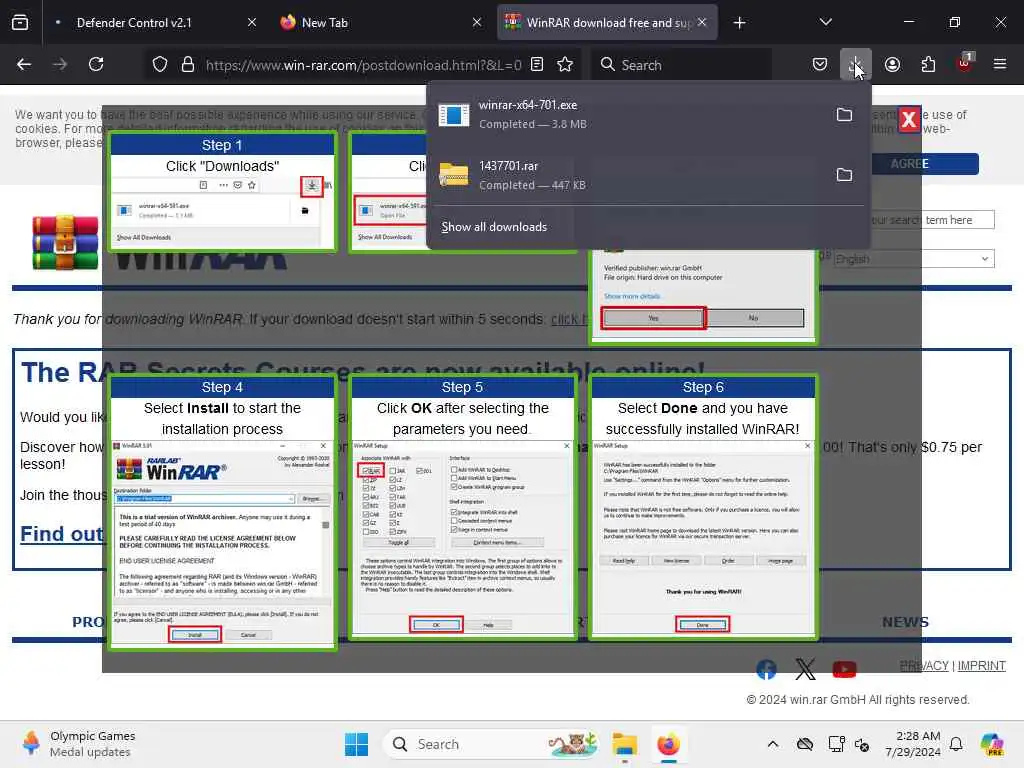Click the site security padlock icon

click(188, 65)
